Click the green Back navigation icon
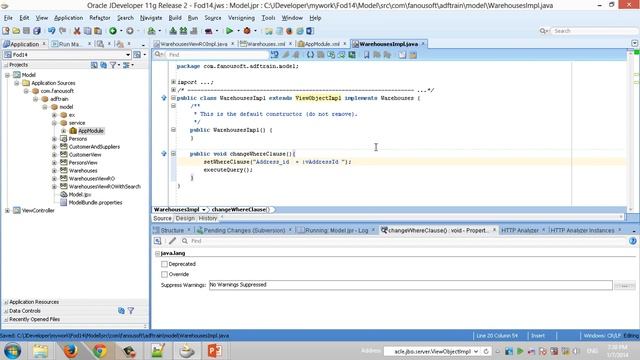The width and height of the screenshot is (640, 360). tap(113, 31)
